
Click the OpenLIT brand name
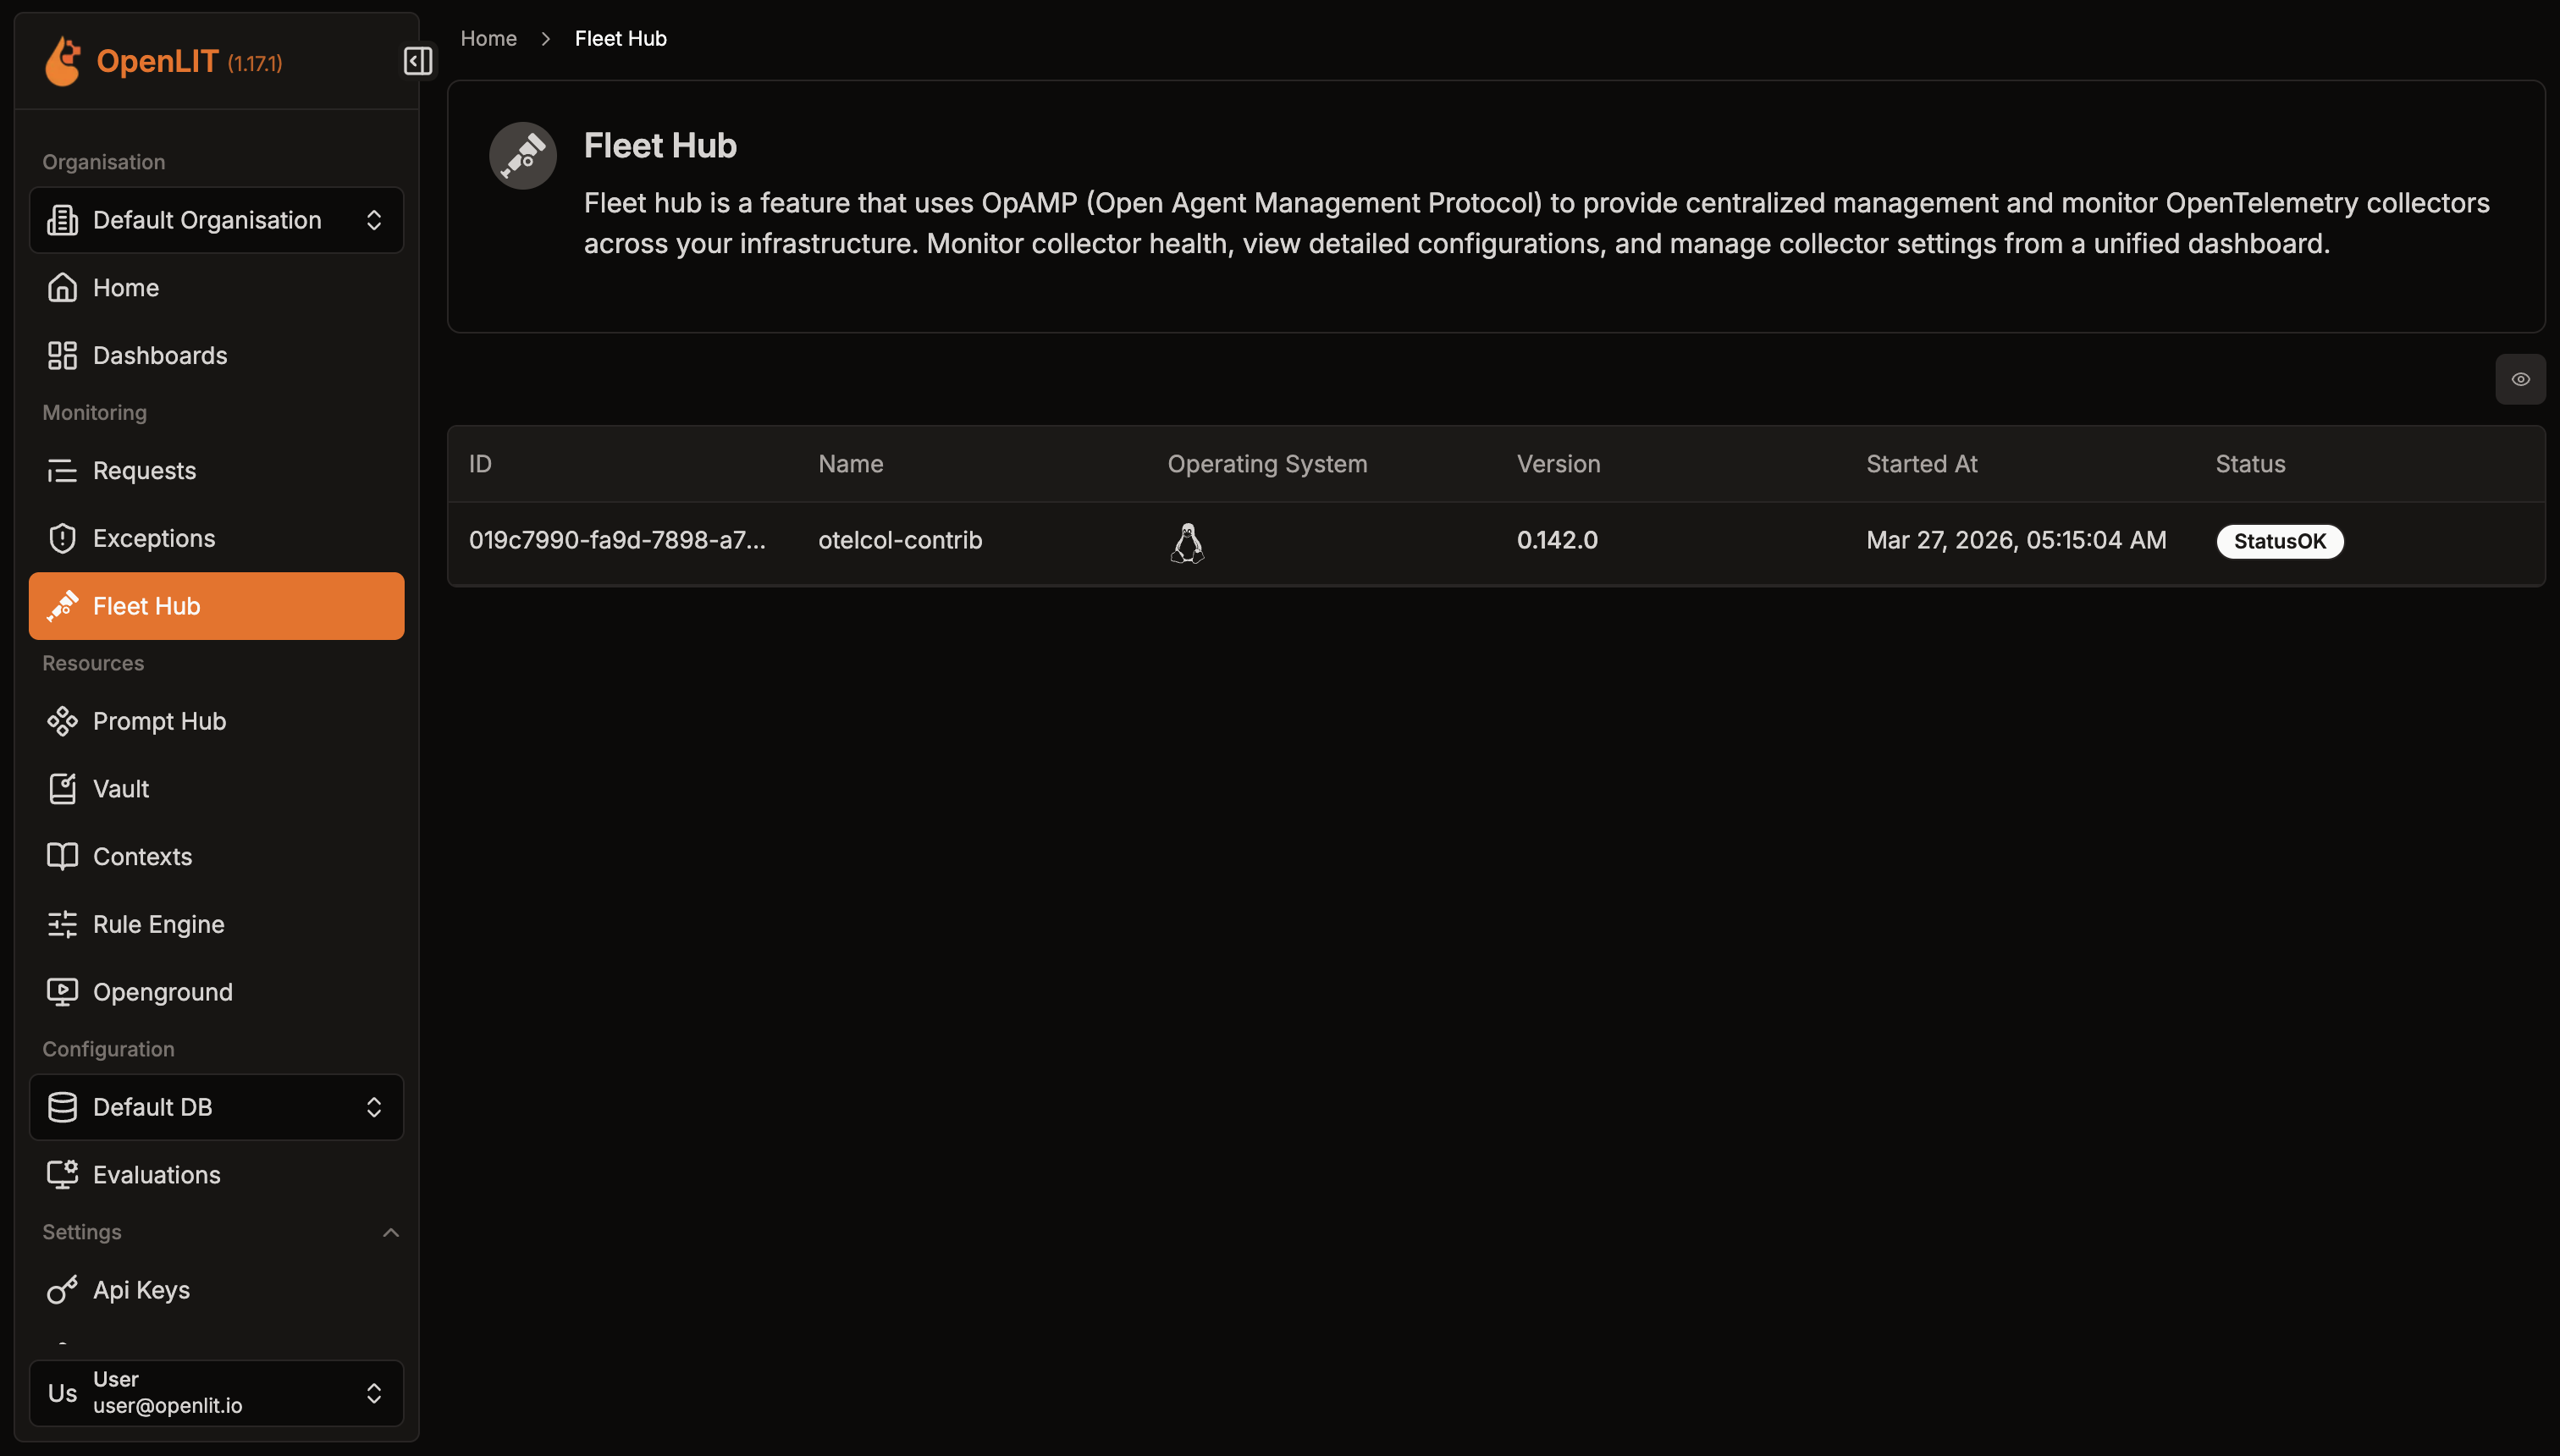(157, 61)
